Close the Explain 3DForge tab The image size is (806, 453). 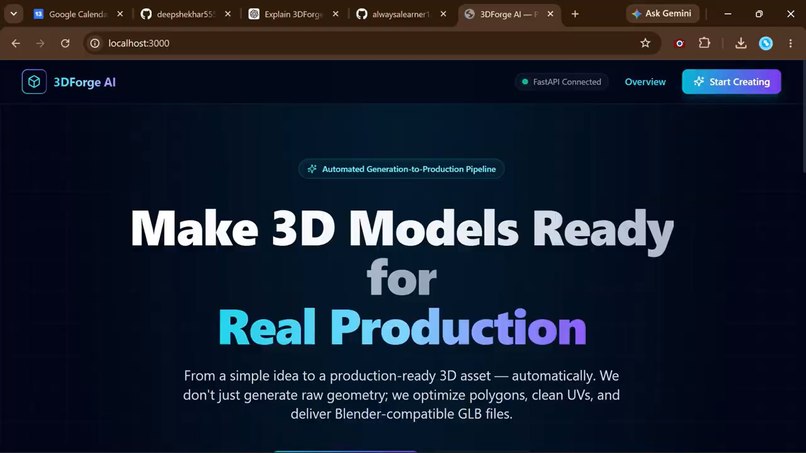336,14
